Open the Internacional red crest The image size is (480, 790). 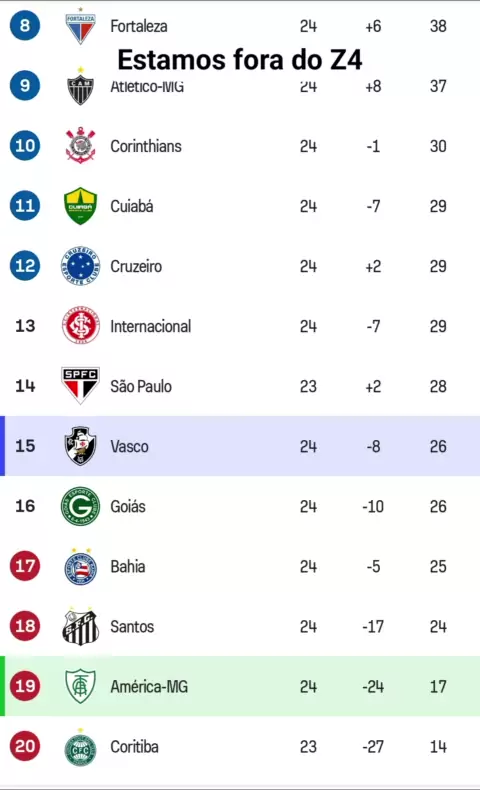(81, 325)
